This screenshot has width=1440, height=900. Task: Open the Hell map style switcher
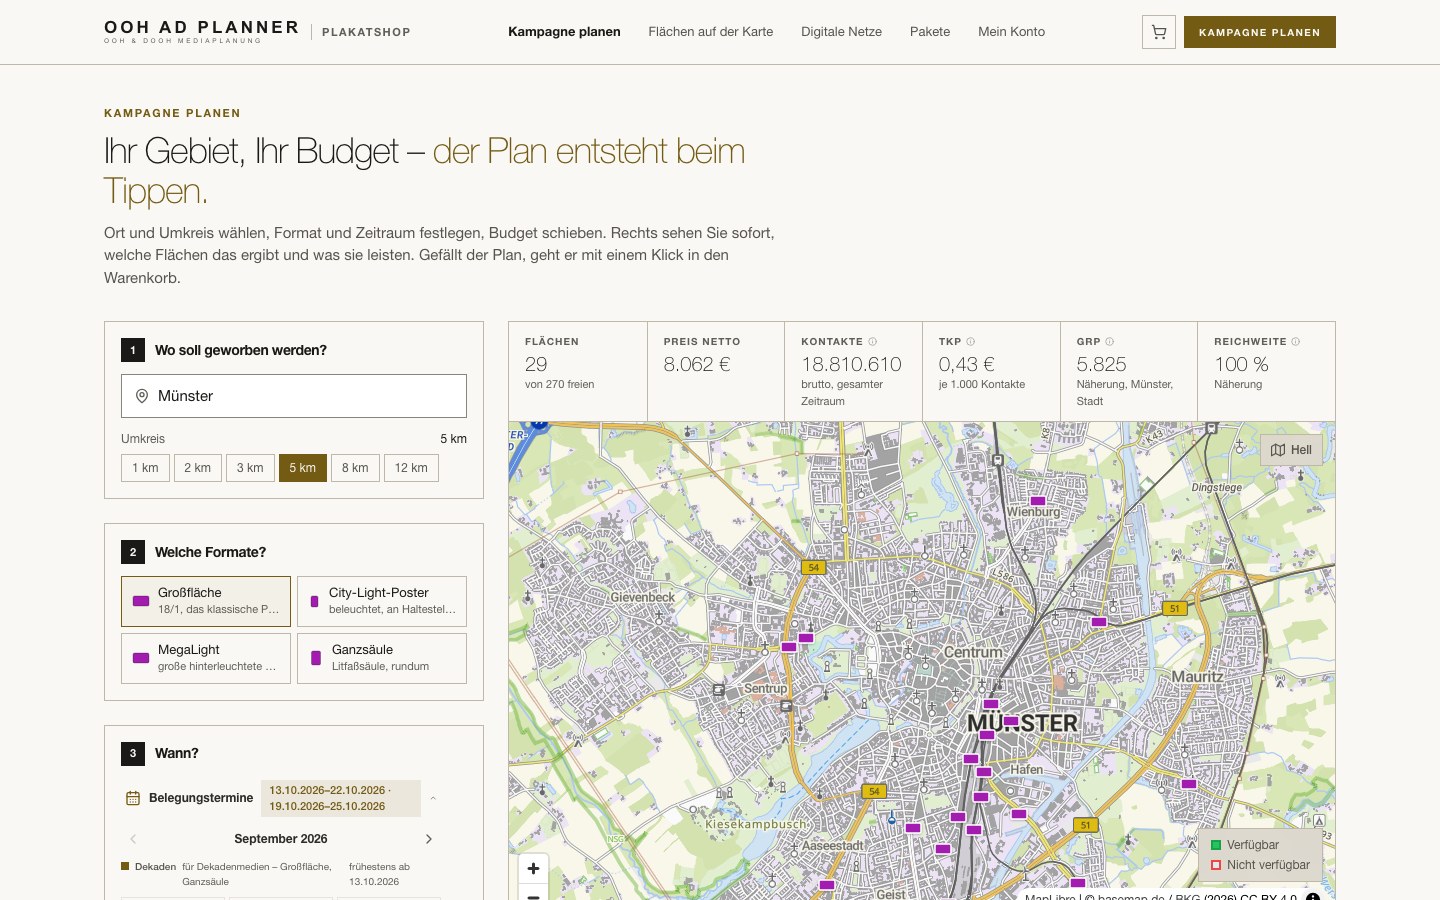click(1291, 450)
